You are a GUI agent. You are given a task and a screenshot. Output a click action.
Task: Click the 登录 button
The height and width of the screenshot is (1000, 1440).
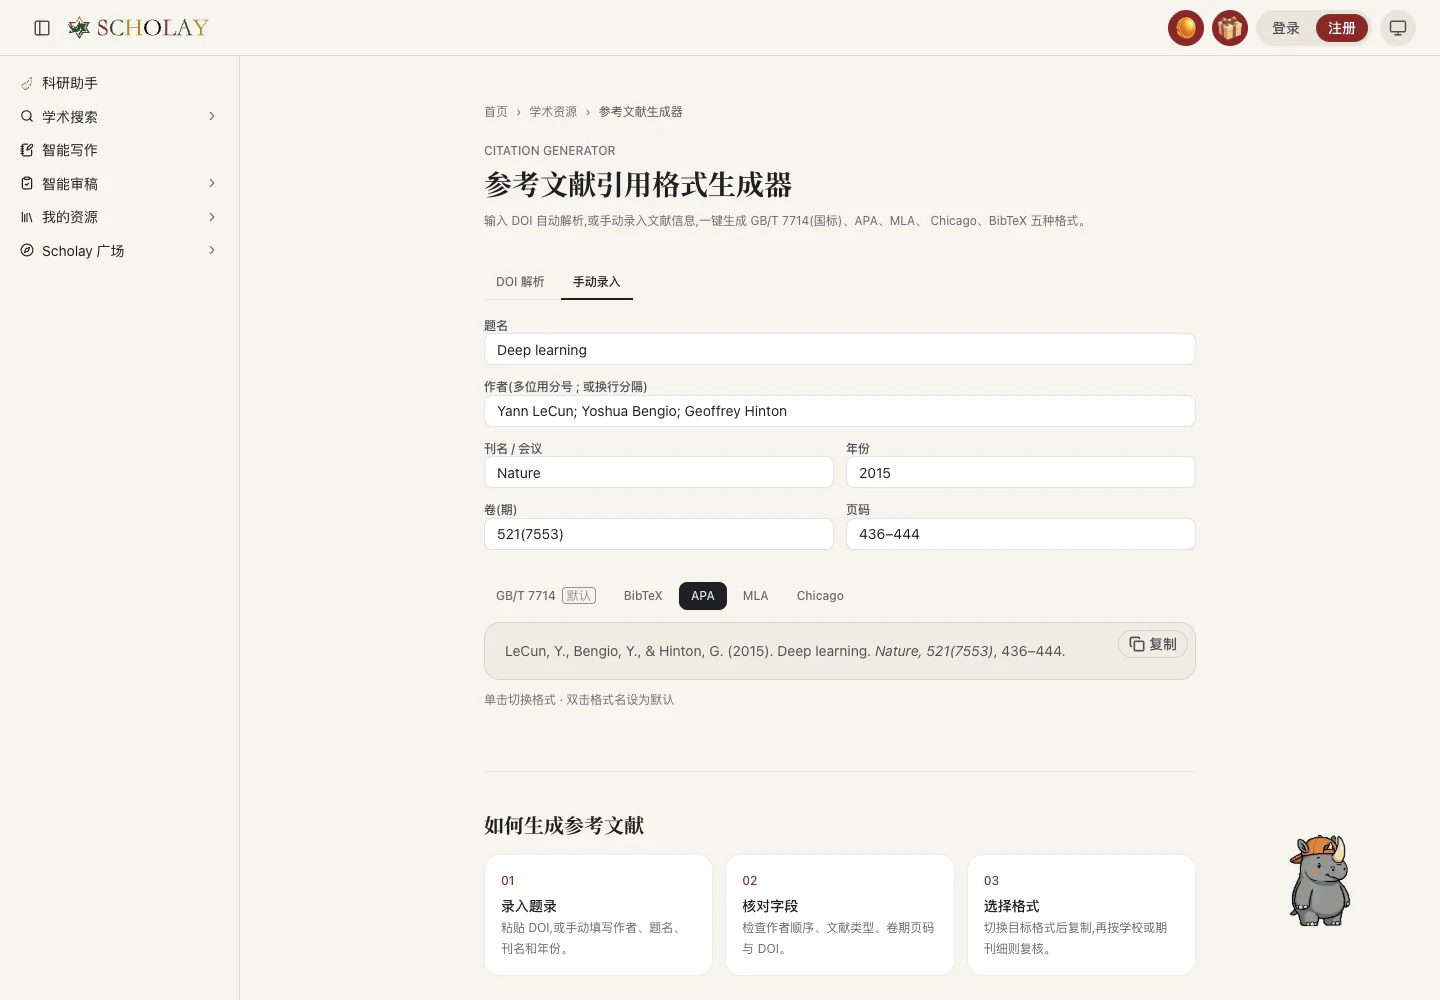click(x=1286, y=28)
